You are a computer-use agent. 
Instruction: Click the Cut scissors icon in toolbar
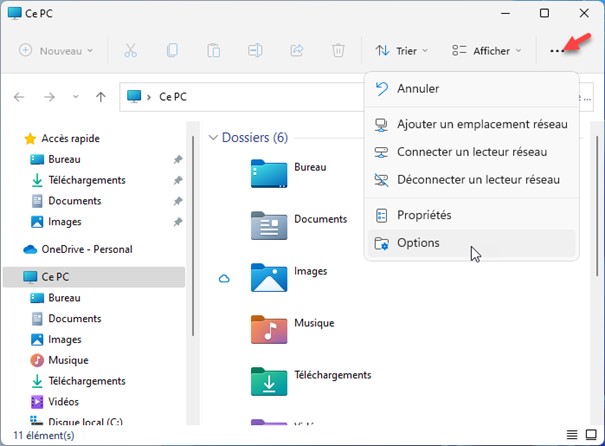click(131, 50)
